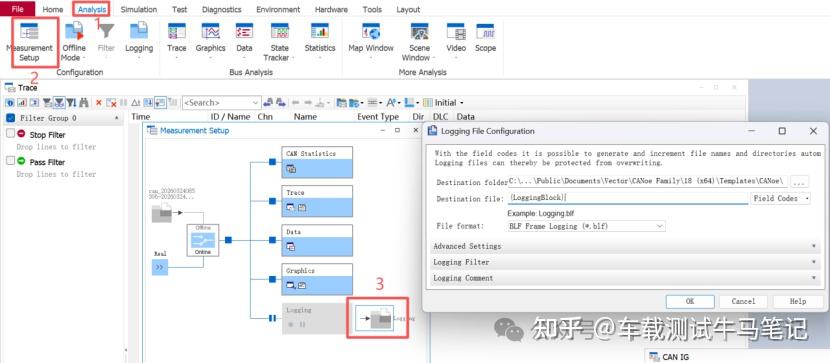
Task: Click OK in Logging File Configuration
Action: click(690, 301)
